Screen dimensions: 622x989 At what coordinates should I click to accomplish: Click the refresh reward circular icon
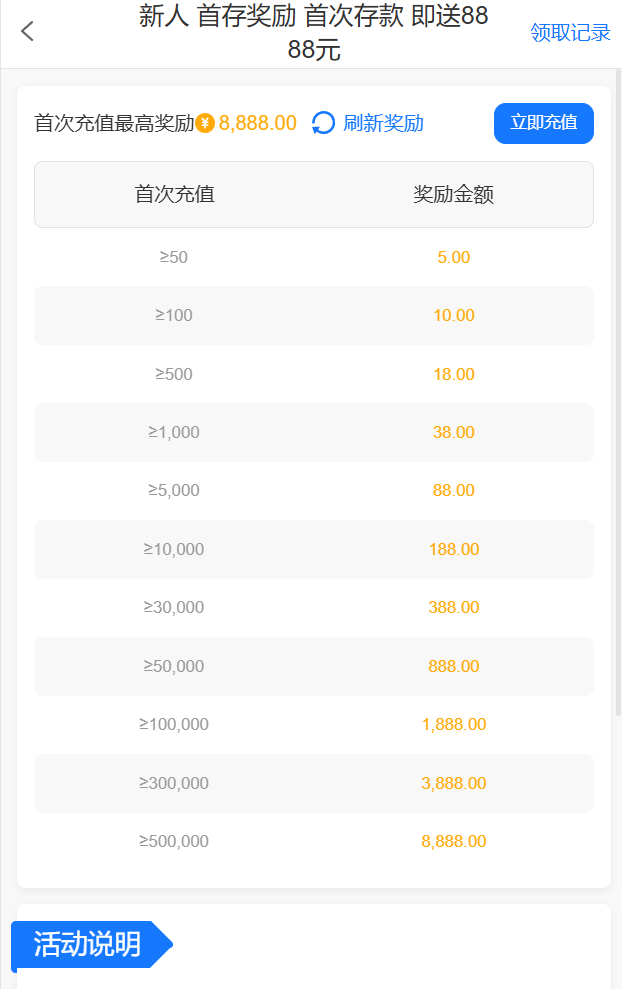323,123
